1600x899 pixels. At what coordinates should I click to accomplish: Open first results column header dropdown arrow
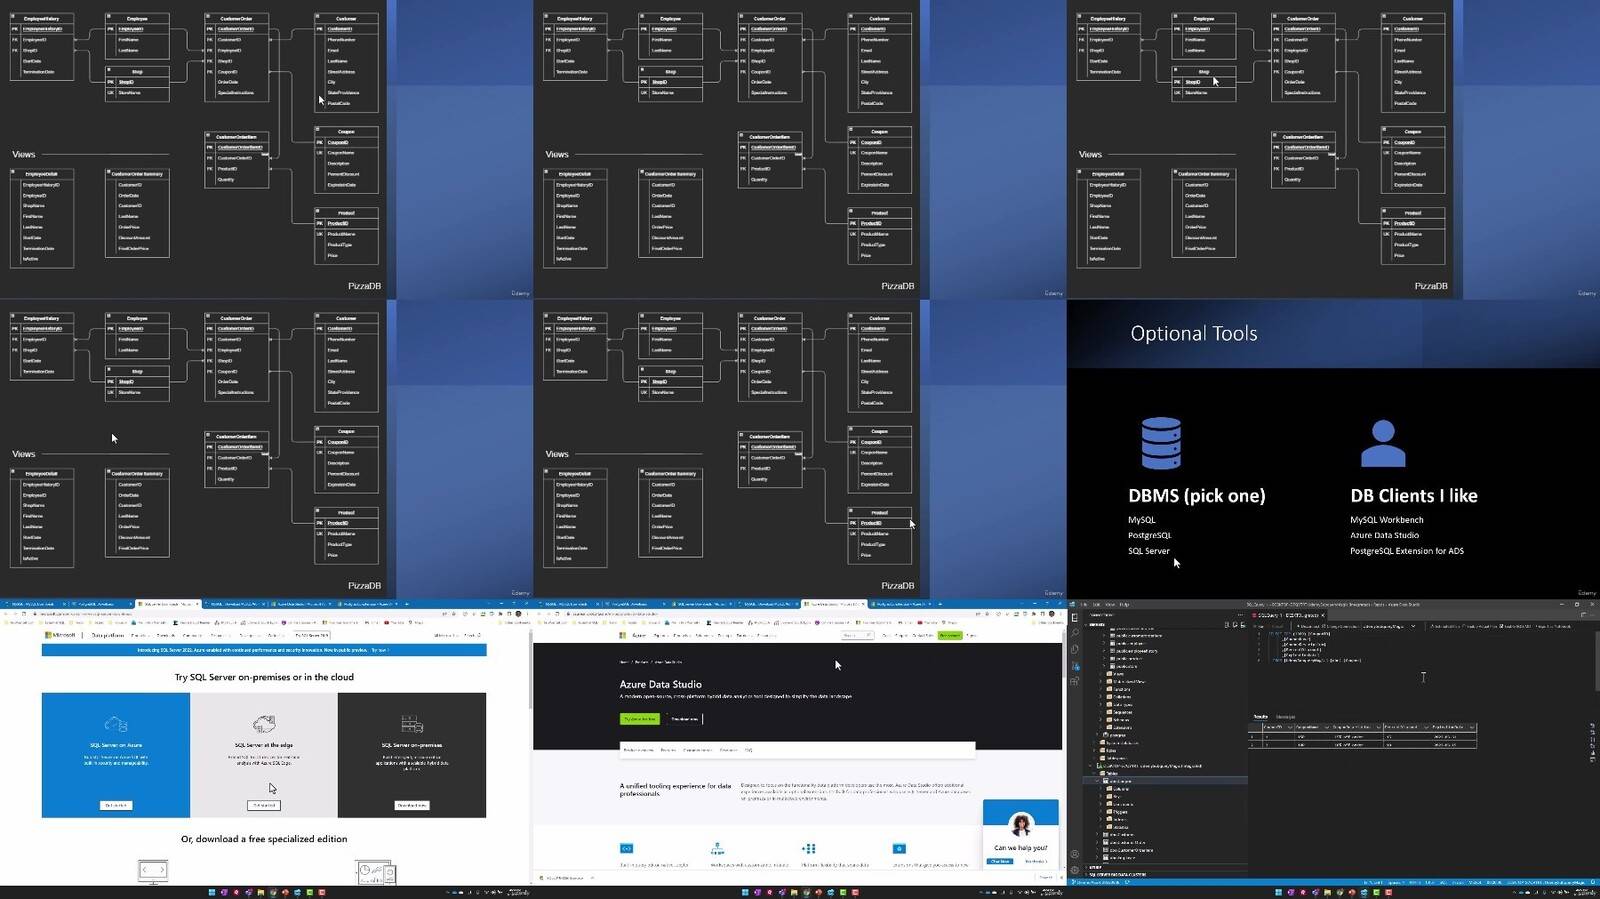pos(1290,727)
